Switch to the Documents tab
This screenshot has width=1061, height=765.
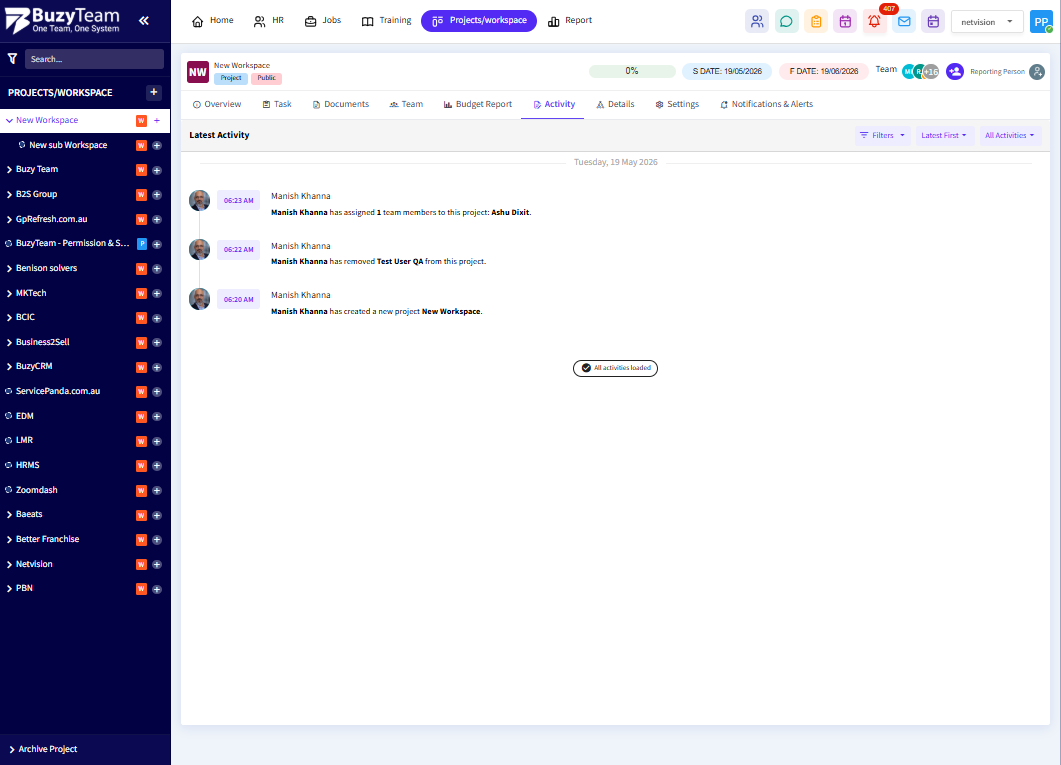340,104
